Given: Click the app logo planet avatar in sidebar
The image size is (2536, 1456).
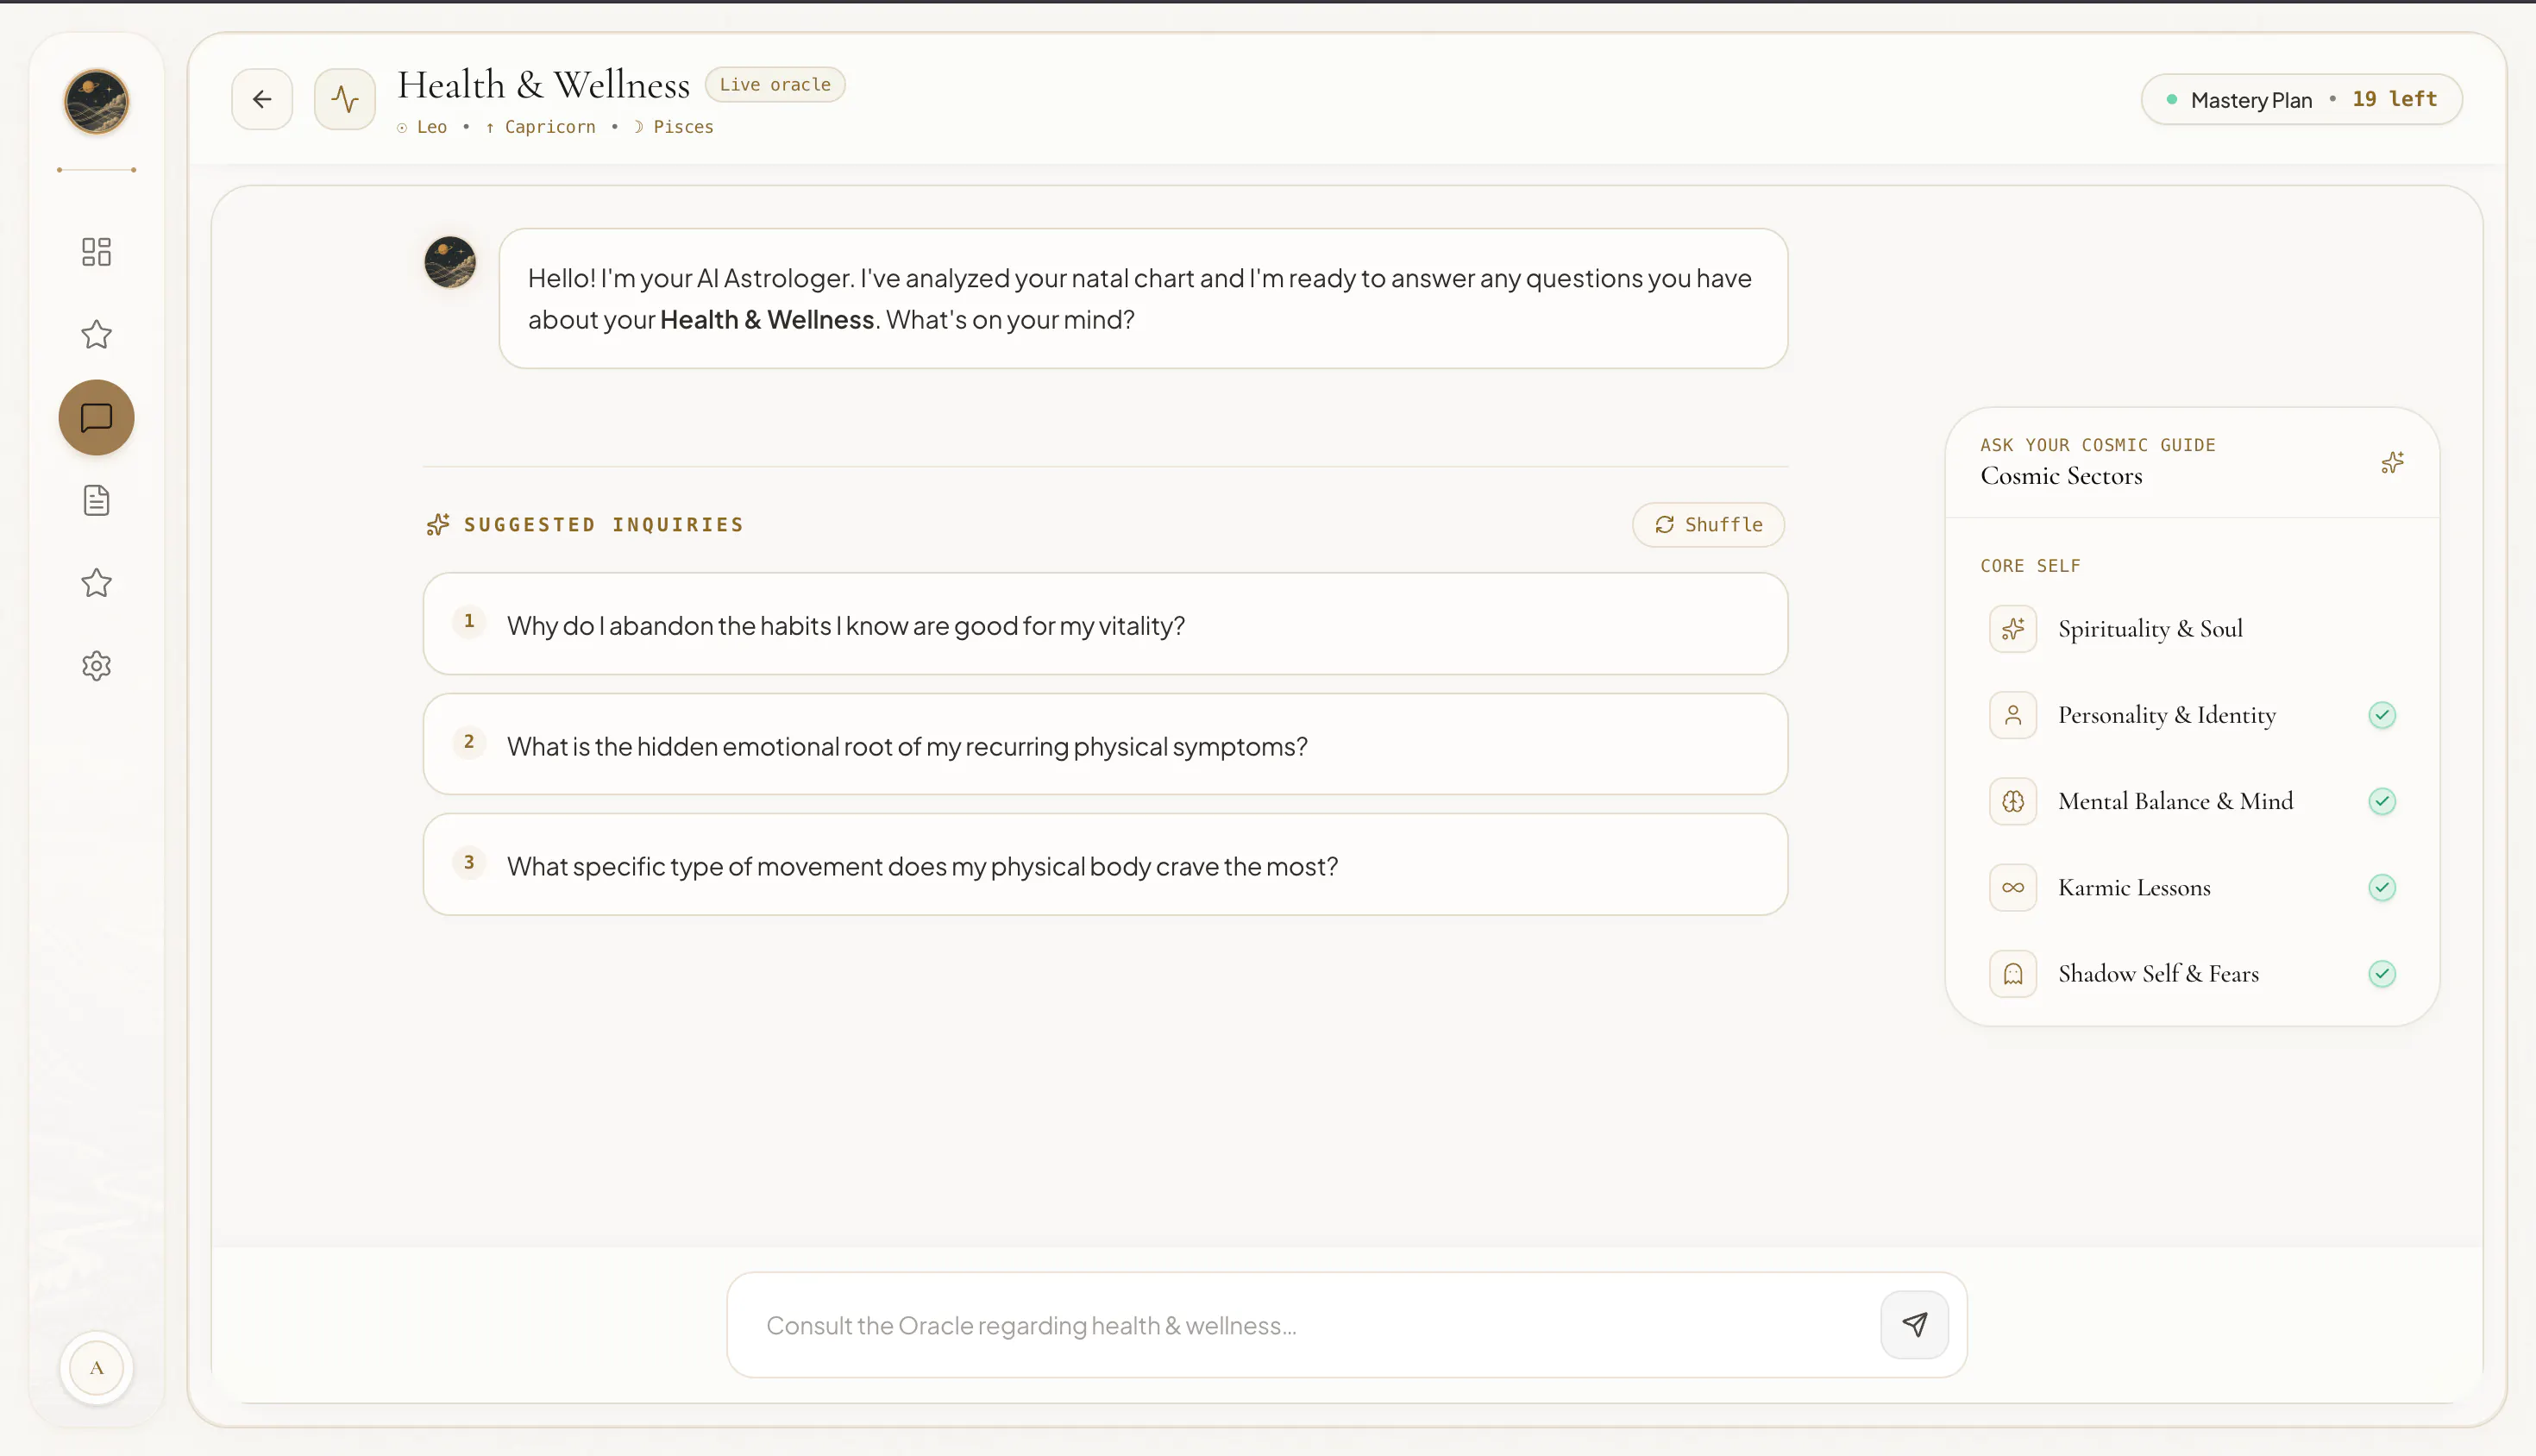Looking at the screenshot, I should coord(96,101).
